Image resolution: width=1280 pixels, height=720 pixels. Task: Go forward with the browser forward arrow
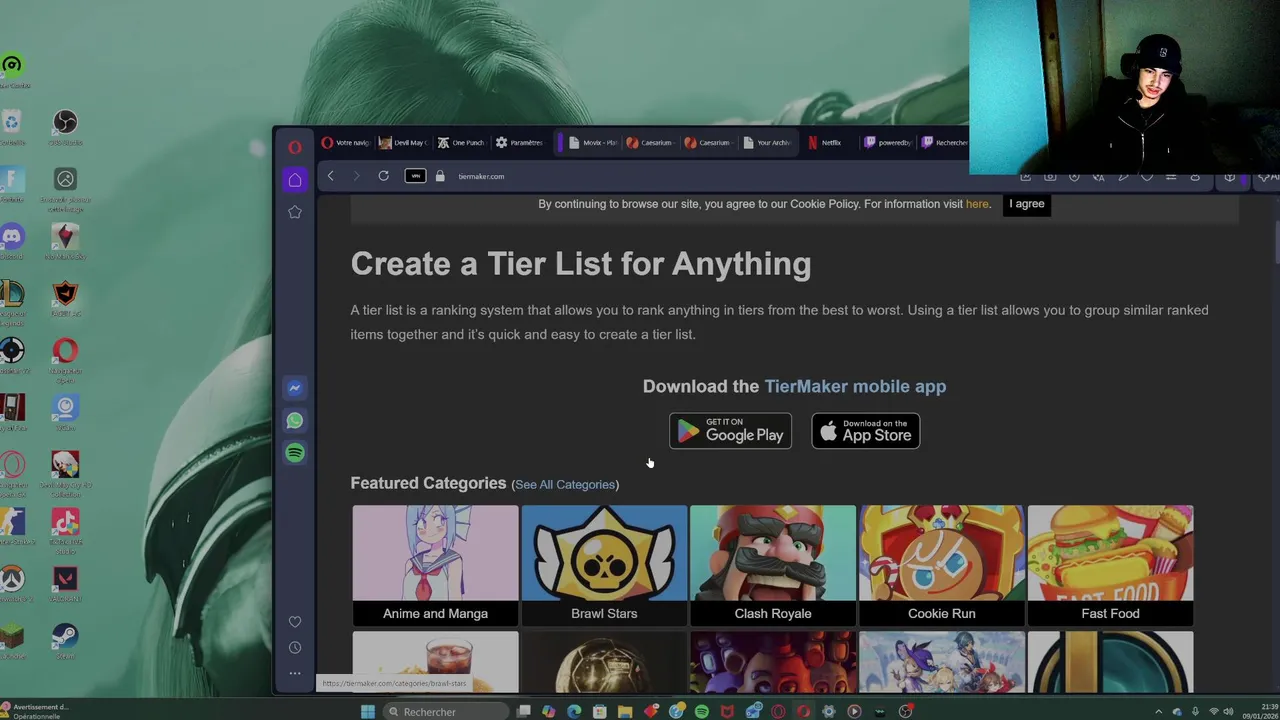coord(356,176)
